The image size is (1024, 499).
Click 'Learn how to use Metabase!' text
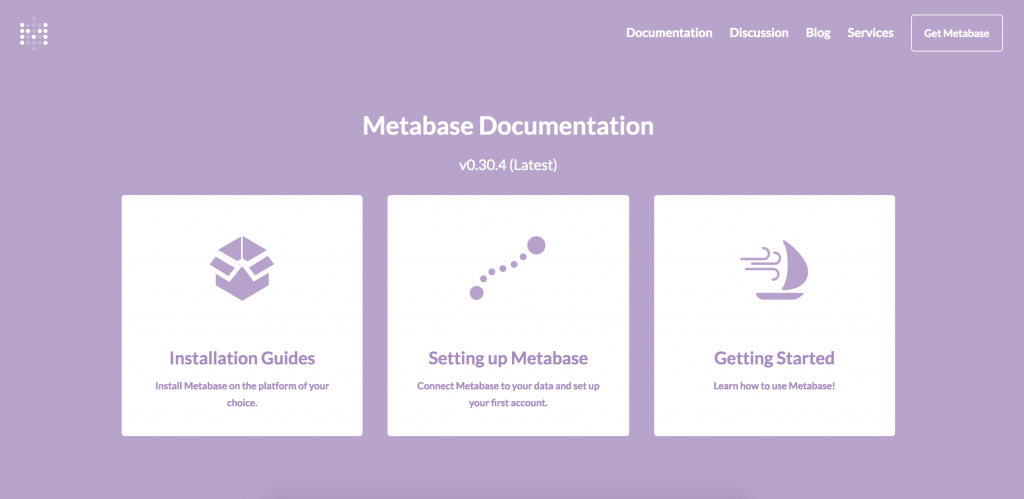click(x=775, y=386)
